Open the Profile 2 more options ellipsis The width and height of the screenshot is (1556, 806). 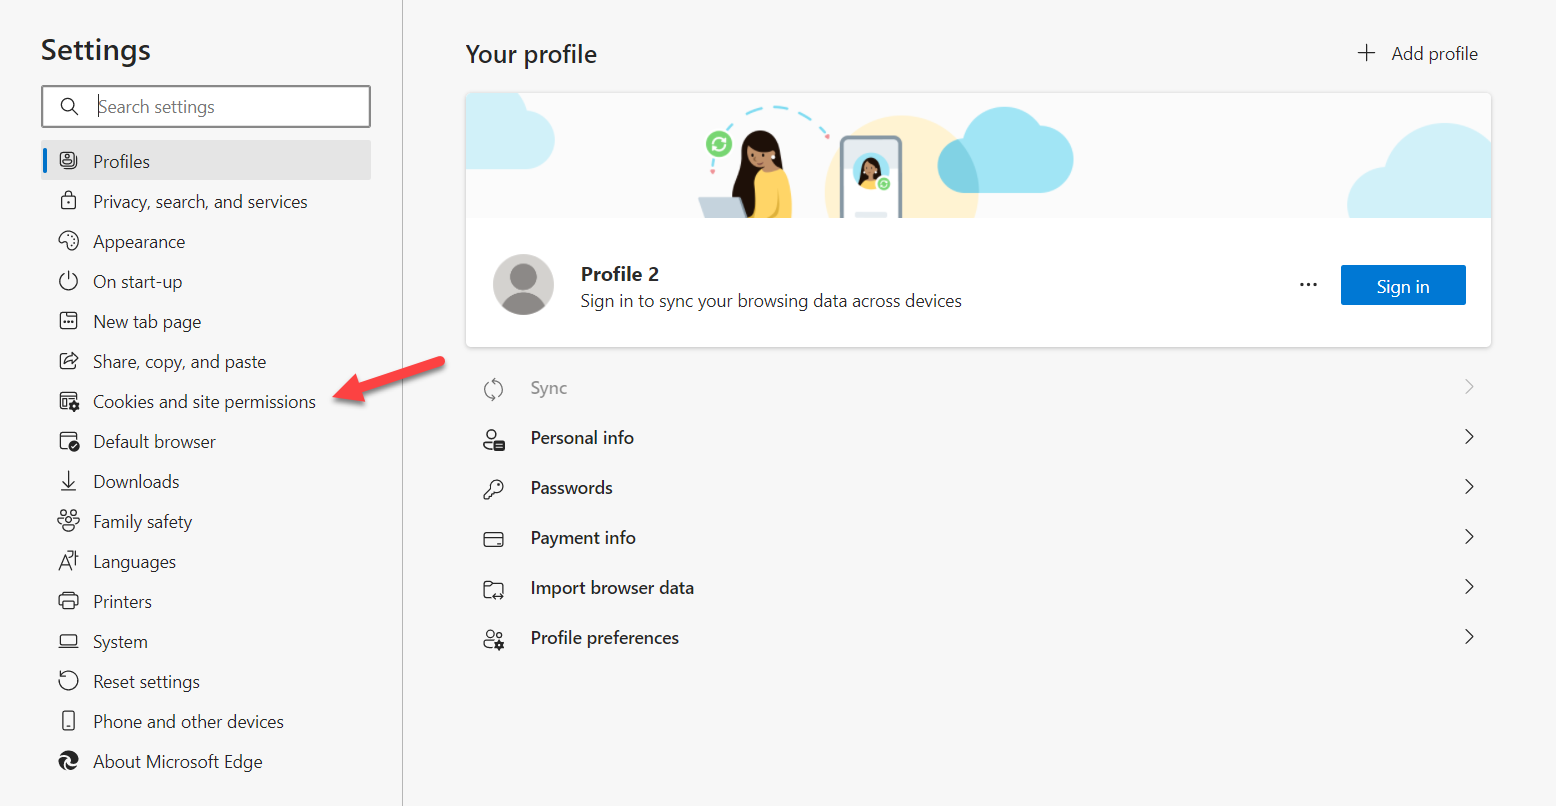[x=1308, y=285]
